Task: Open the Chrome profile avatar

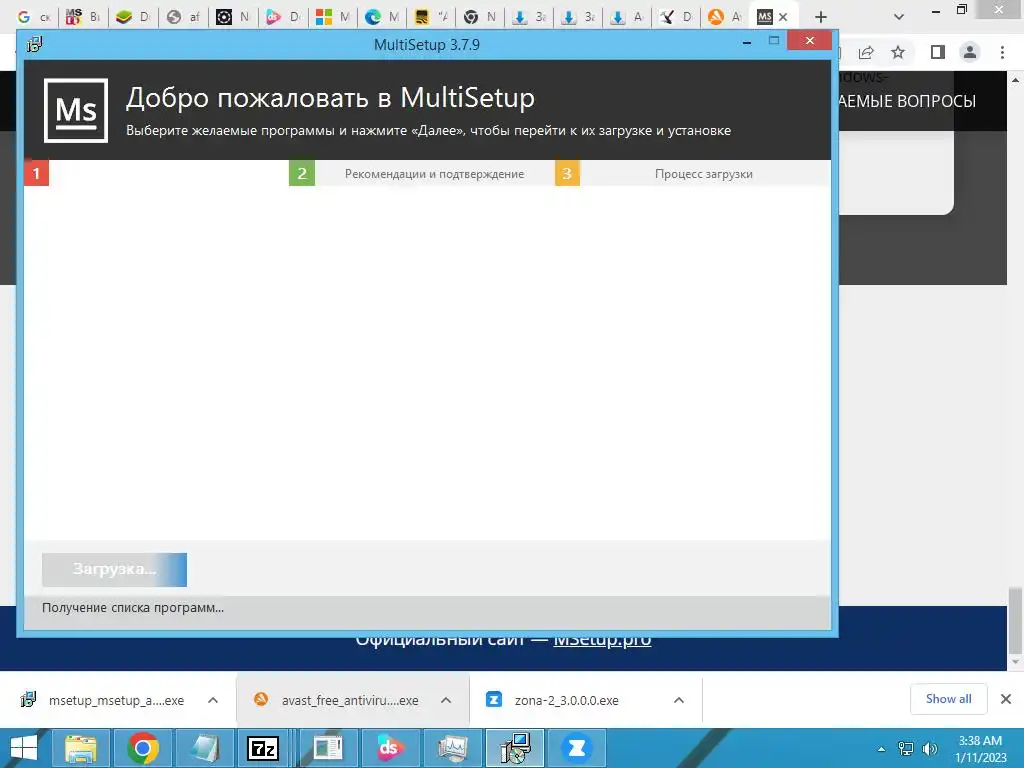Action: click(970, 52)
